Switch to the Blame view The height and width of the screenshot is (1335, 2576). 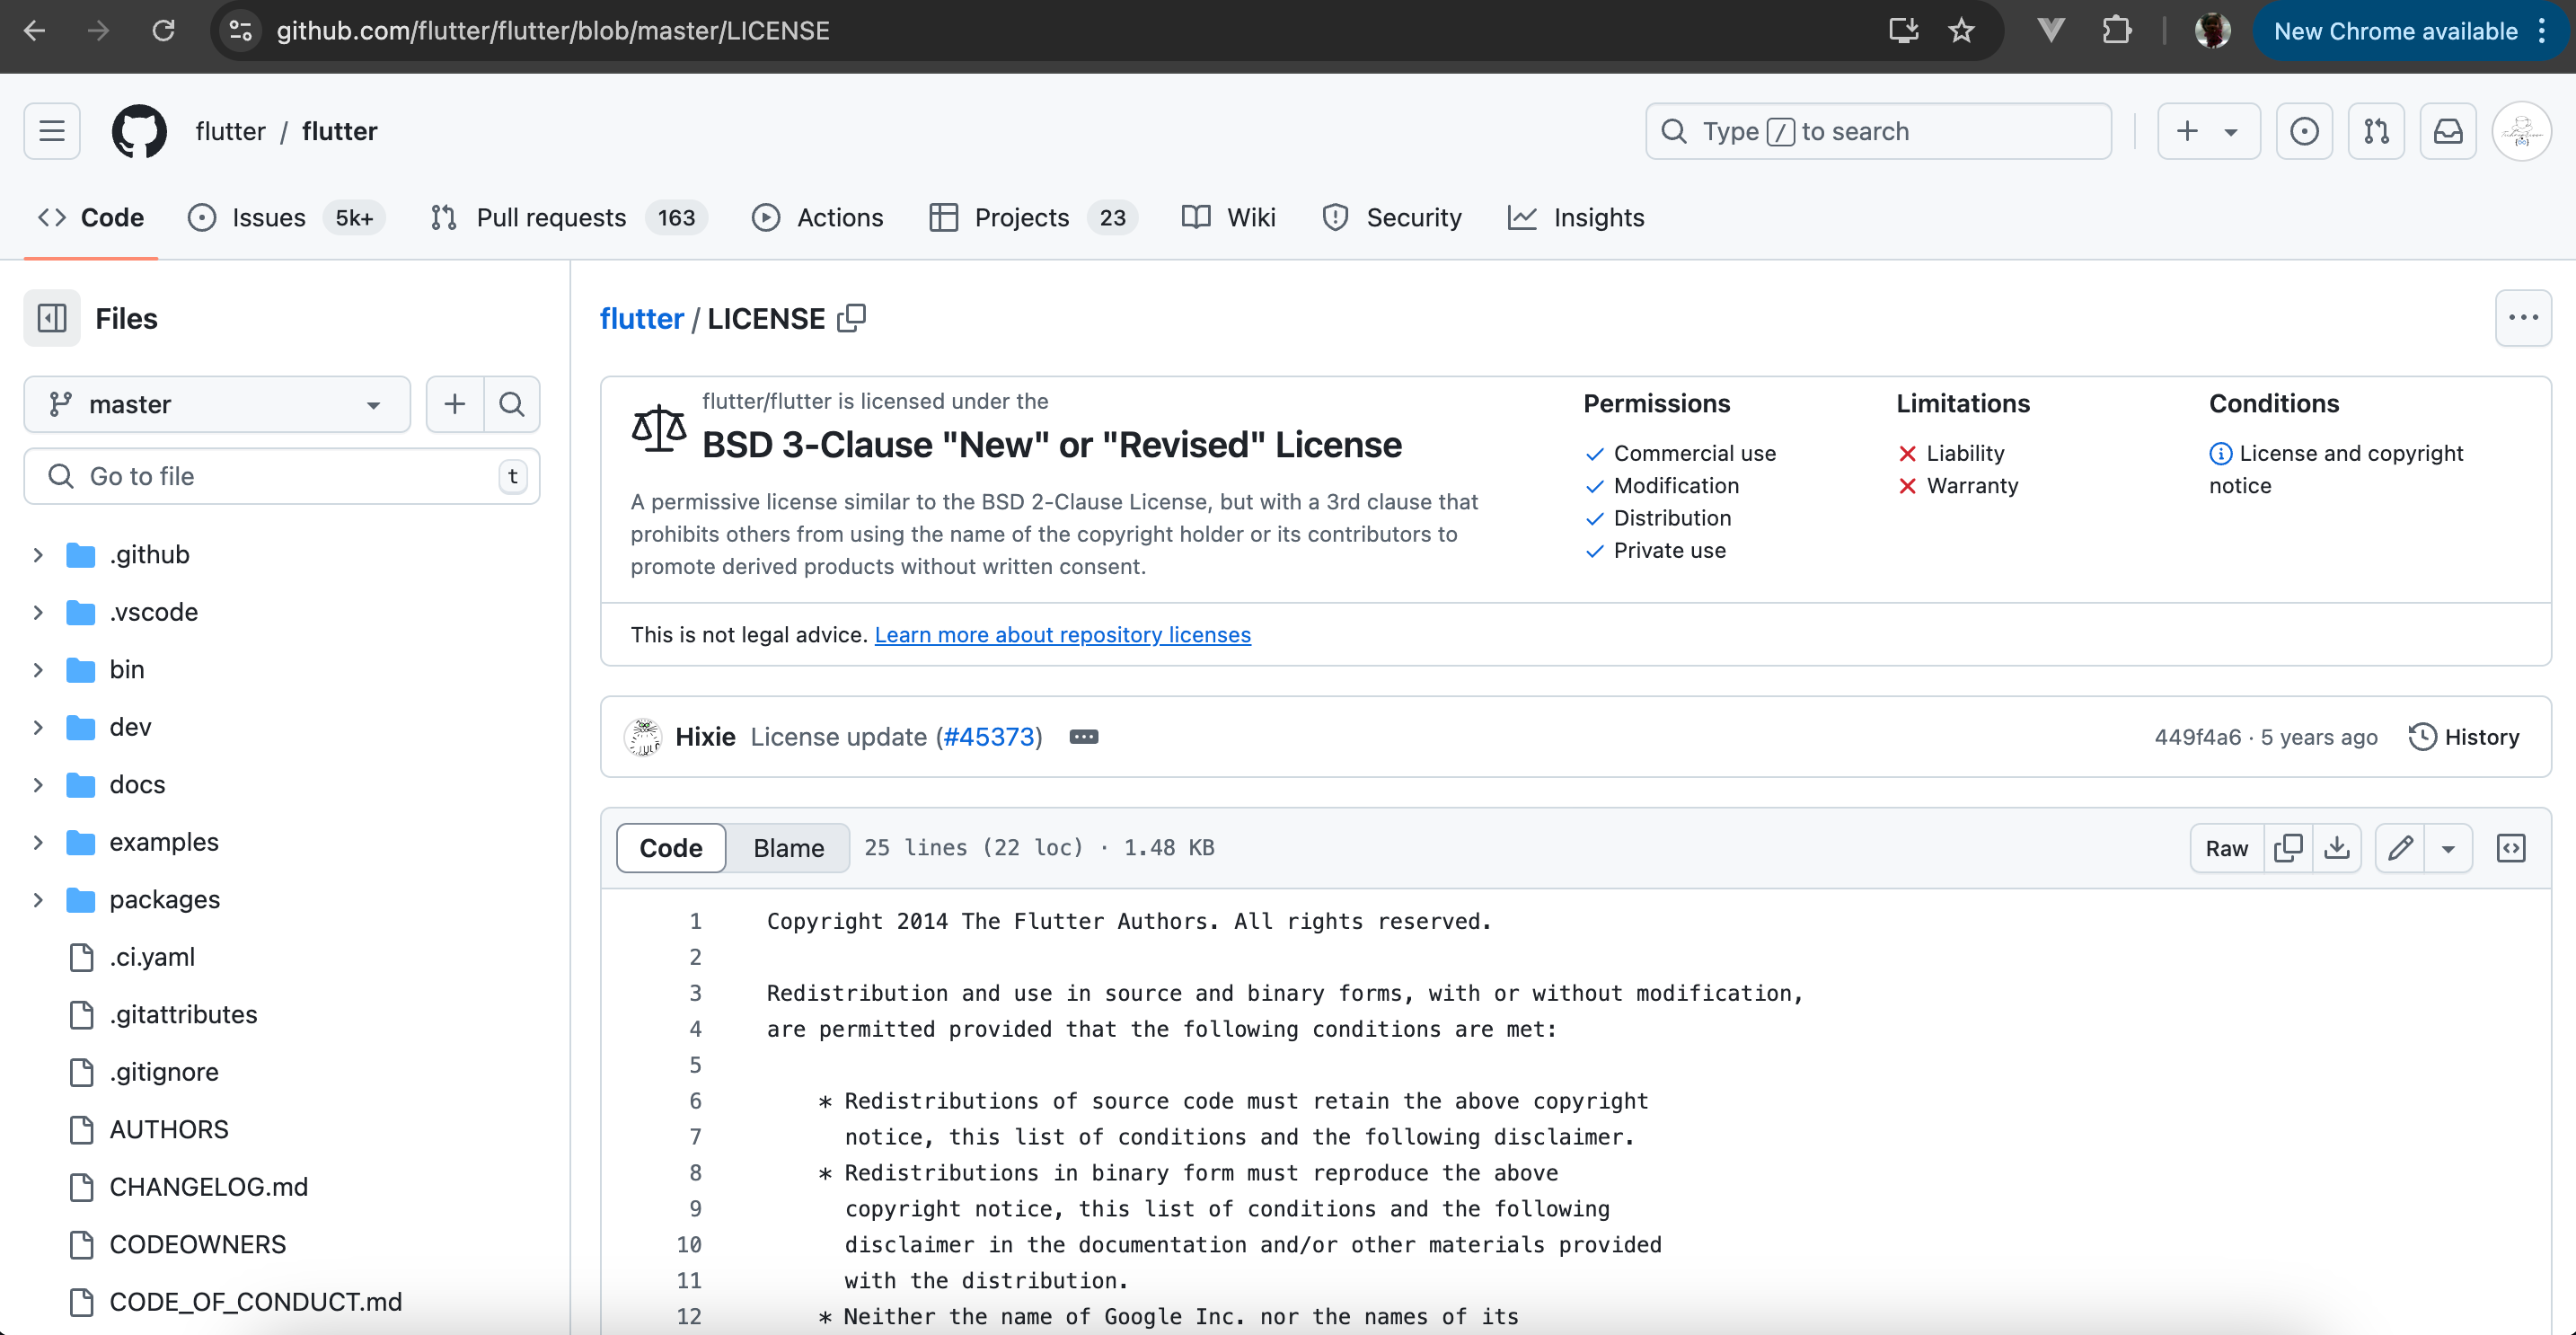coord(788,848)
